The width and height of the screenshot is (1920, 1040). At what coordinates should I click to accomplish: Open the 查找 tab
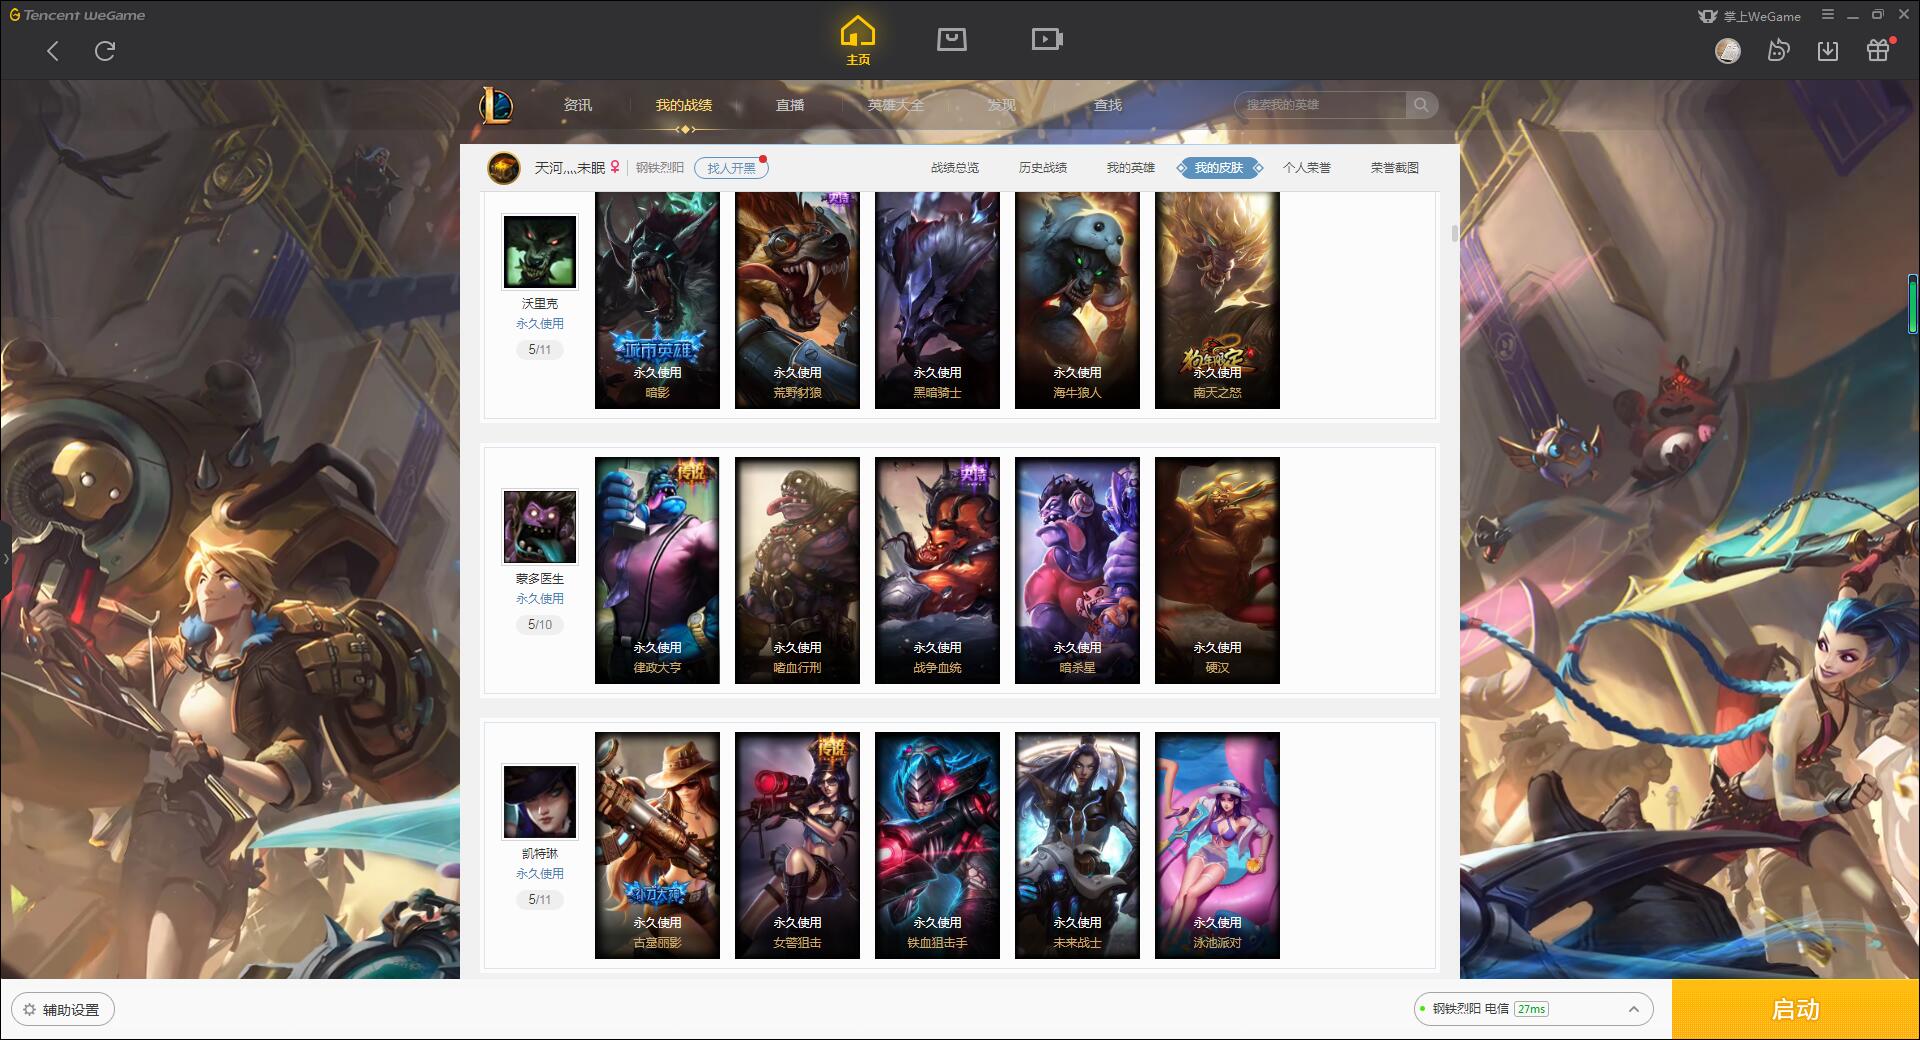(x=1108, y=105)
